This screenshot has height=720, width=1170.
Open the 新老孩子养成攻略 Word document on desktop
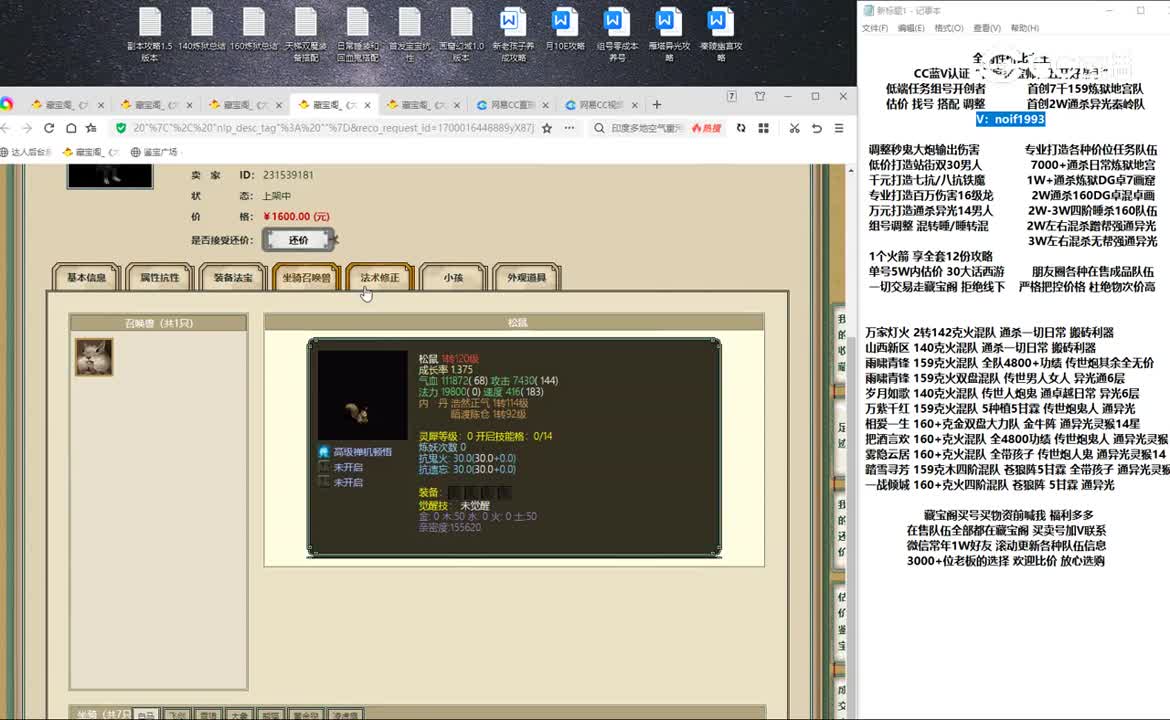coord(513,34)
